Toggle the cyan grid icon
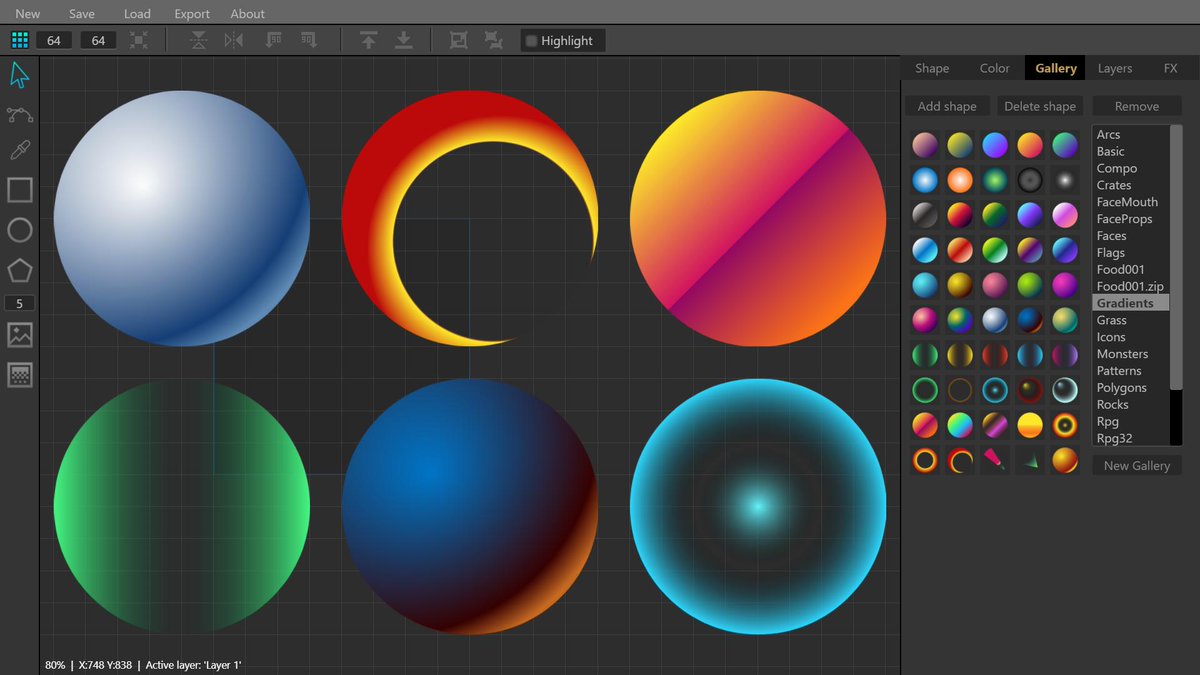This screenshot has width=1200, height=675. point(19,40)
